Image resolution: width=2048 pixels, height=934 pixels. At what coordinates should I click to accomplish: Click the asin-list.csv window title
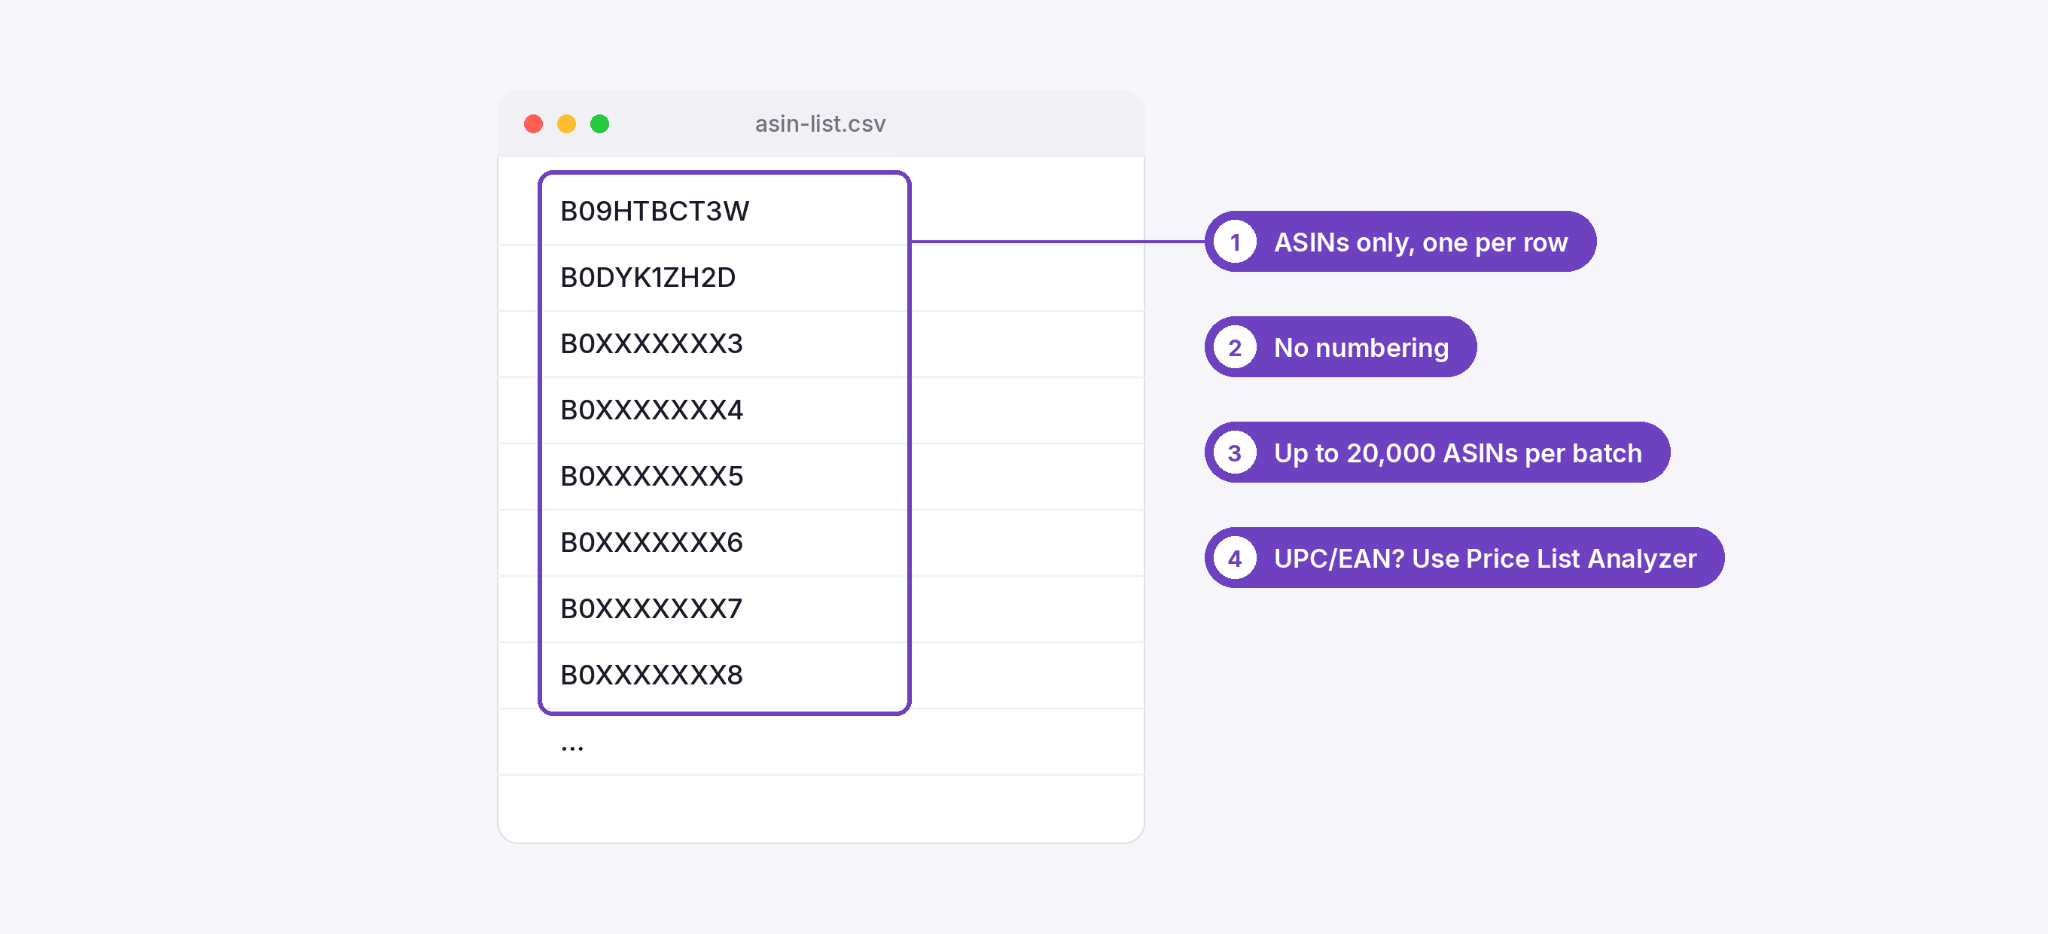820,124
